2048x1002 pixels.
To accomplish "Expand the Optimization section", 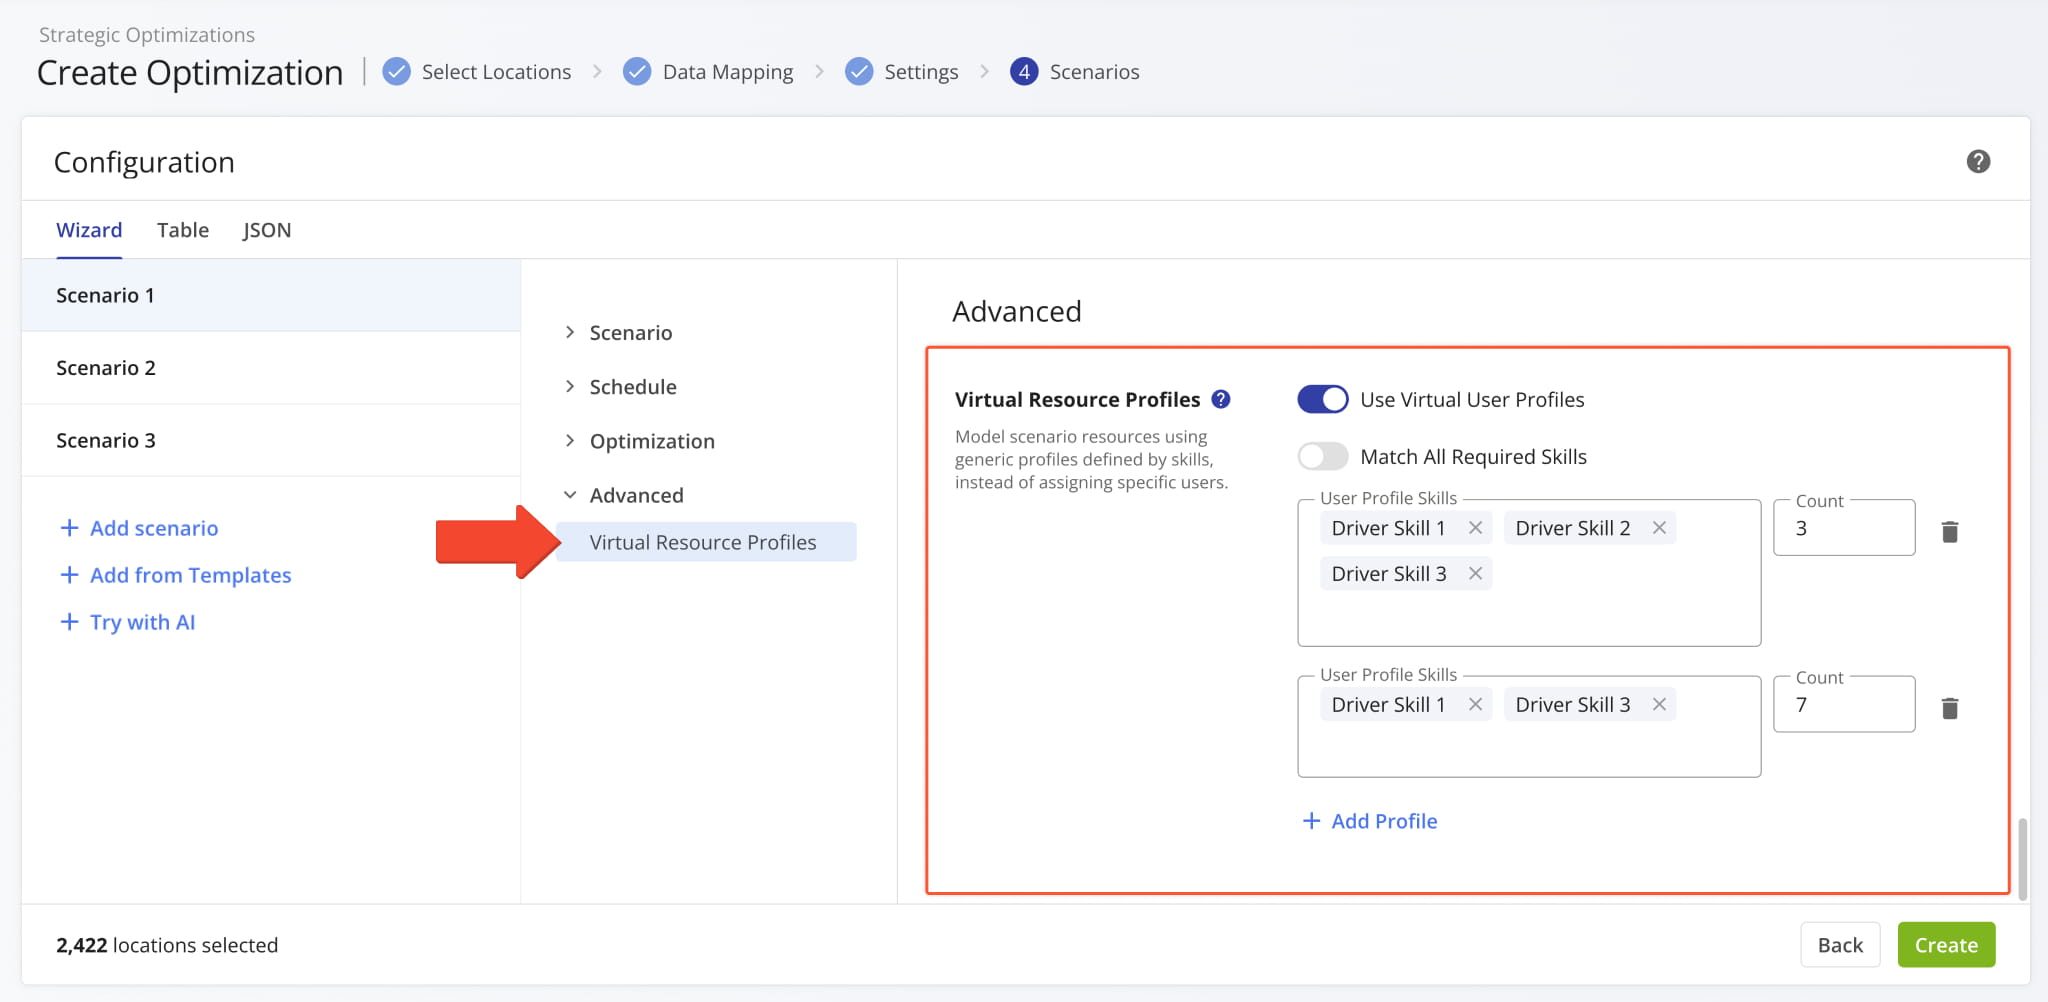I will click(651, 440).
